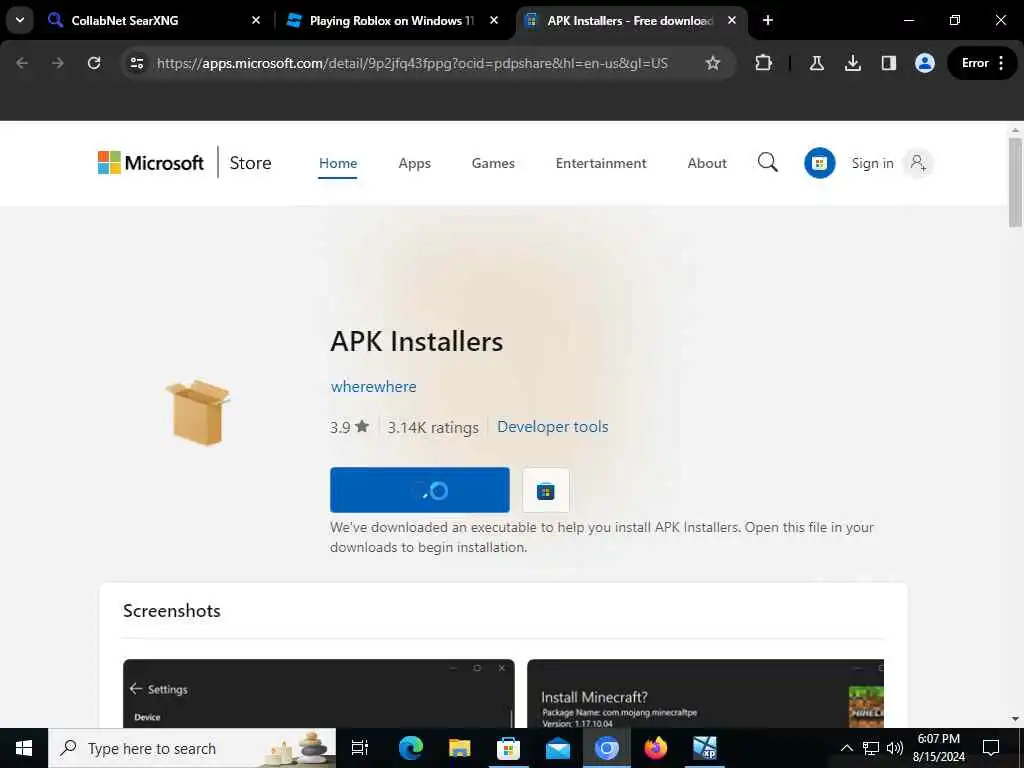The height and width of the screenshot is (768, 1024).
Task: Open the Store search magnifier
Action: [768, 163]
